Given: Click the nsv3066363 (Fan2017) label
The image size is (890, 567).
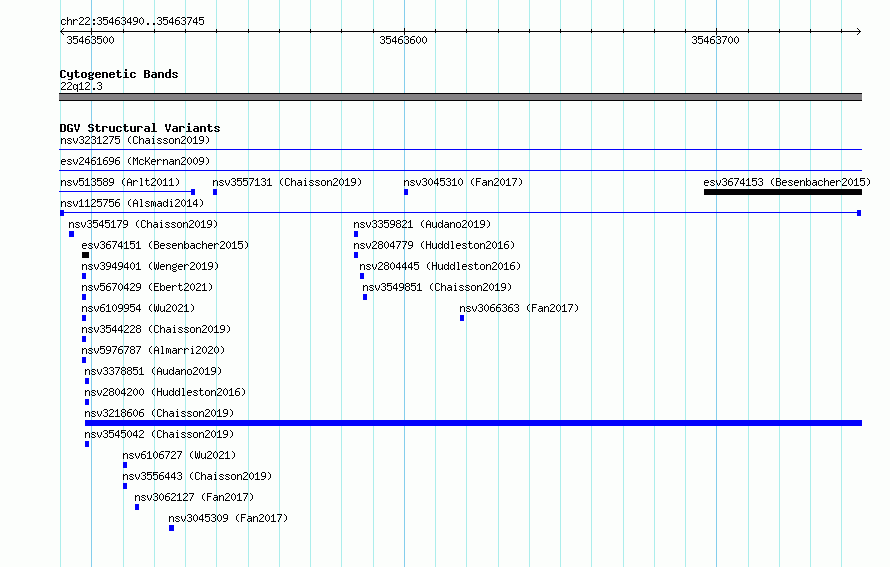Looking at the screenshot, I should click(519, 308).
